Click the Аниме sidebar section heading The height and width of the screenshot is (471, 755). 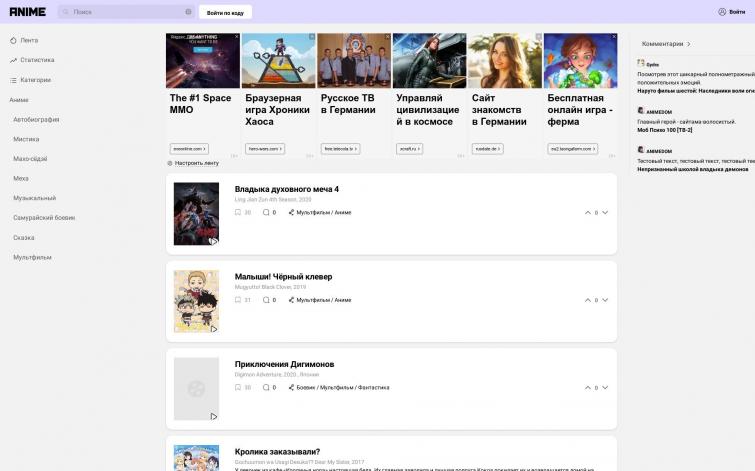point(19,100)
